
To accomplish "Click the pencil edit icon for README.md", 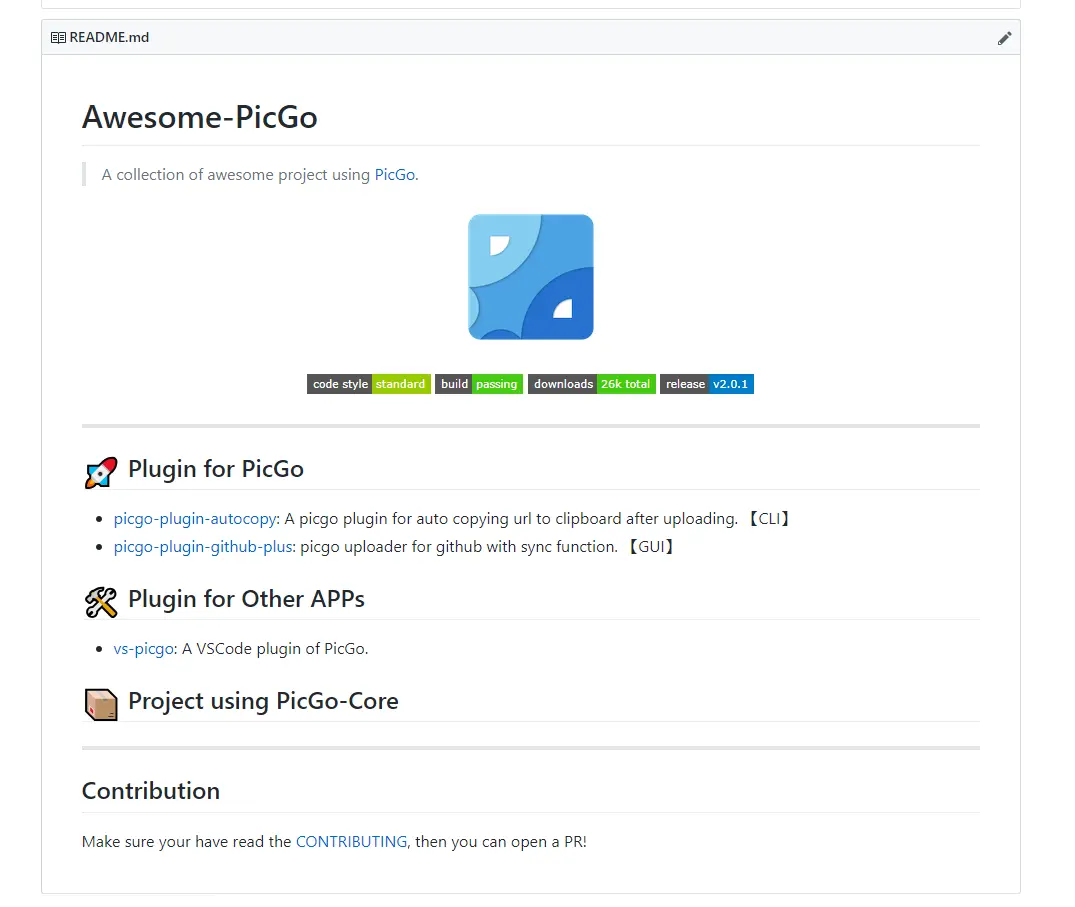I will [x=1004, y=38].
